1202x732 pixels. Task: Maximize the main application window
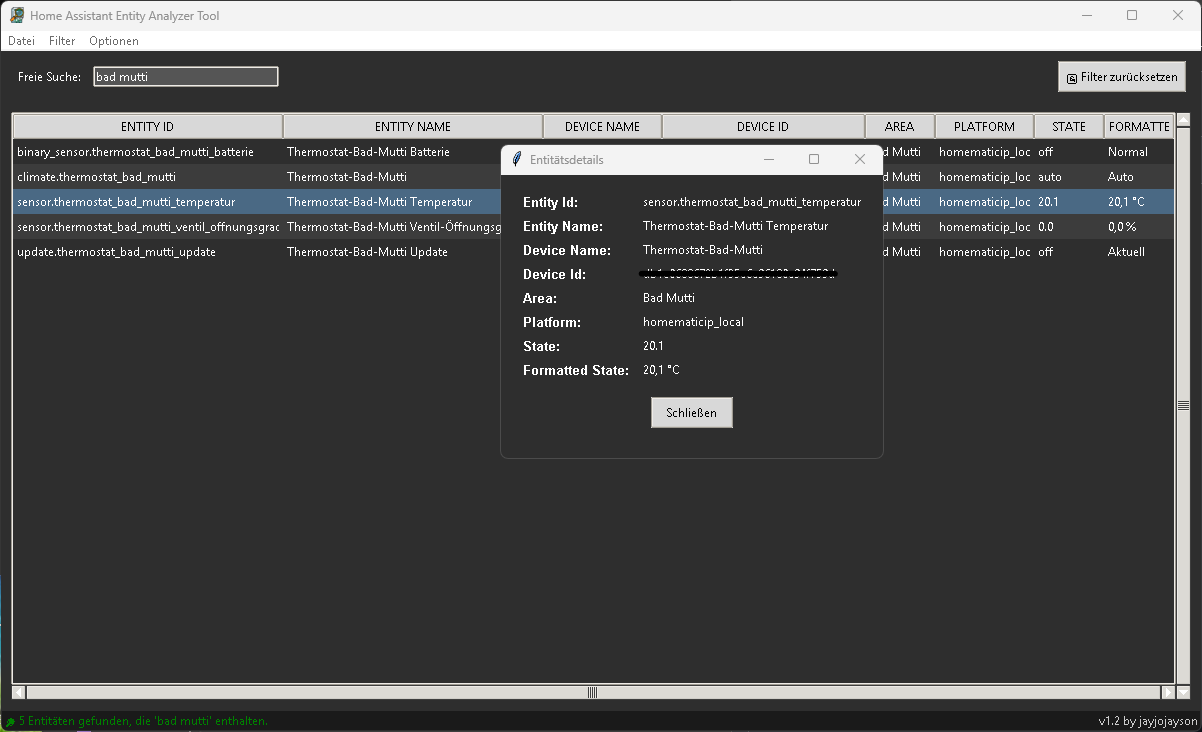[x=1132, y=15]
